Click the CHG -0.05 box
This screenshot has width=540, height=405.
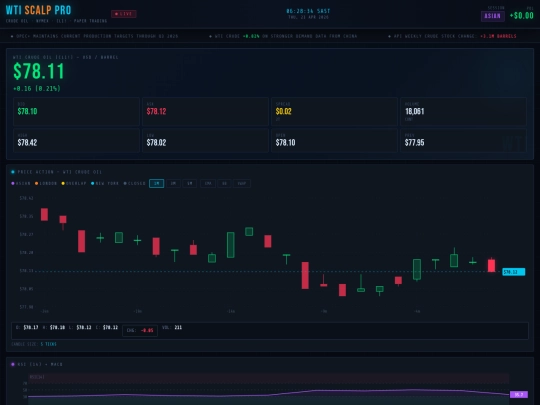140,331
